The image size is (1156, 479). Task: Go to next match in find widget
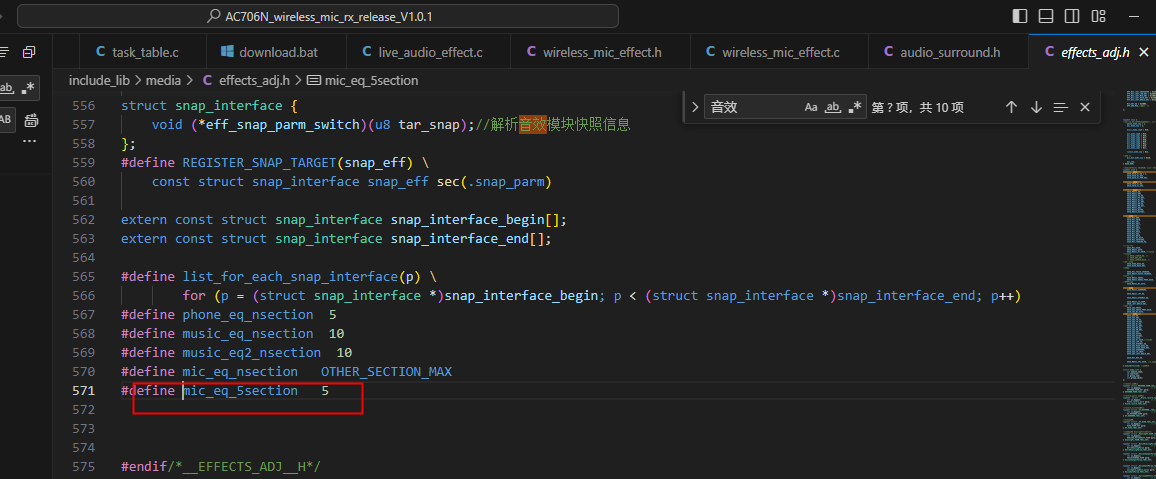(x=1036, y=107)
